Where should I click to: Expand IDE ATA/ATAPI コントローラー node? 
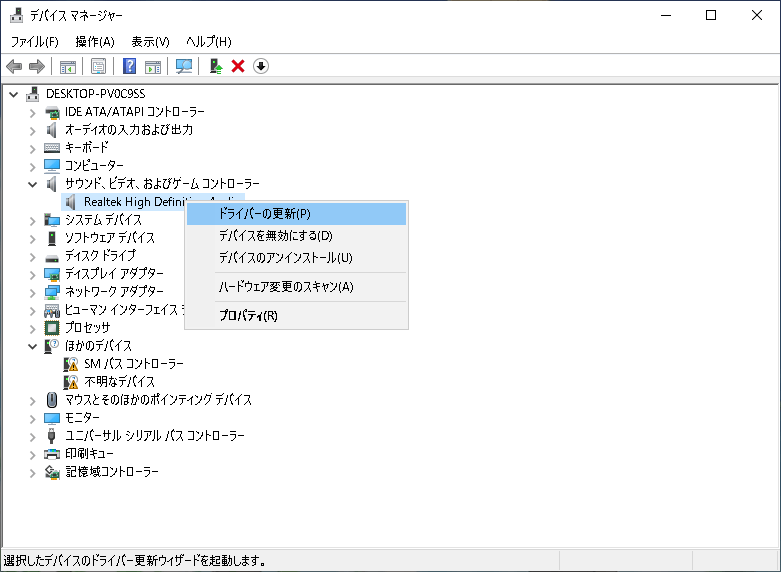33,113
